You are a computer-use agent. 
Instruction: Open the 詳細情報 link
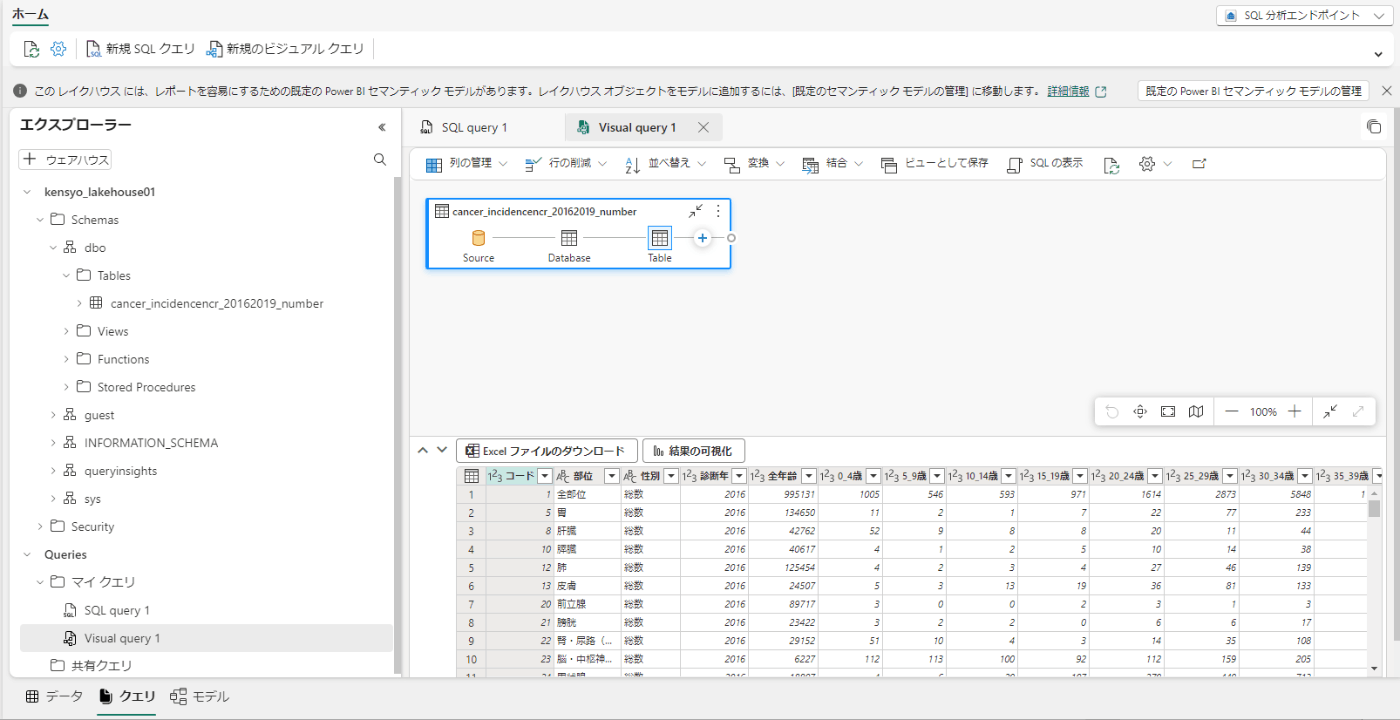tap(1068, 91)
